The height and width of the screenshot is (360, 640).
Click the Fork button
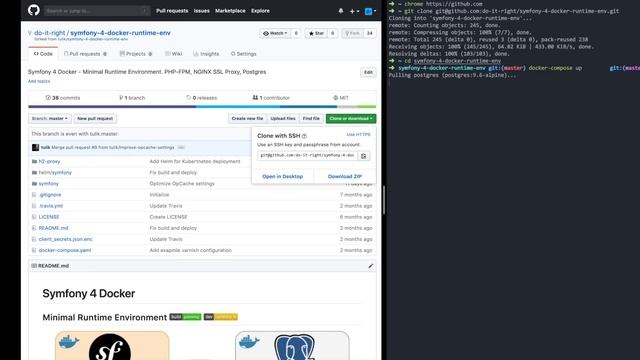tap(352, 33)
